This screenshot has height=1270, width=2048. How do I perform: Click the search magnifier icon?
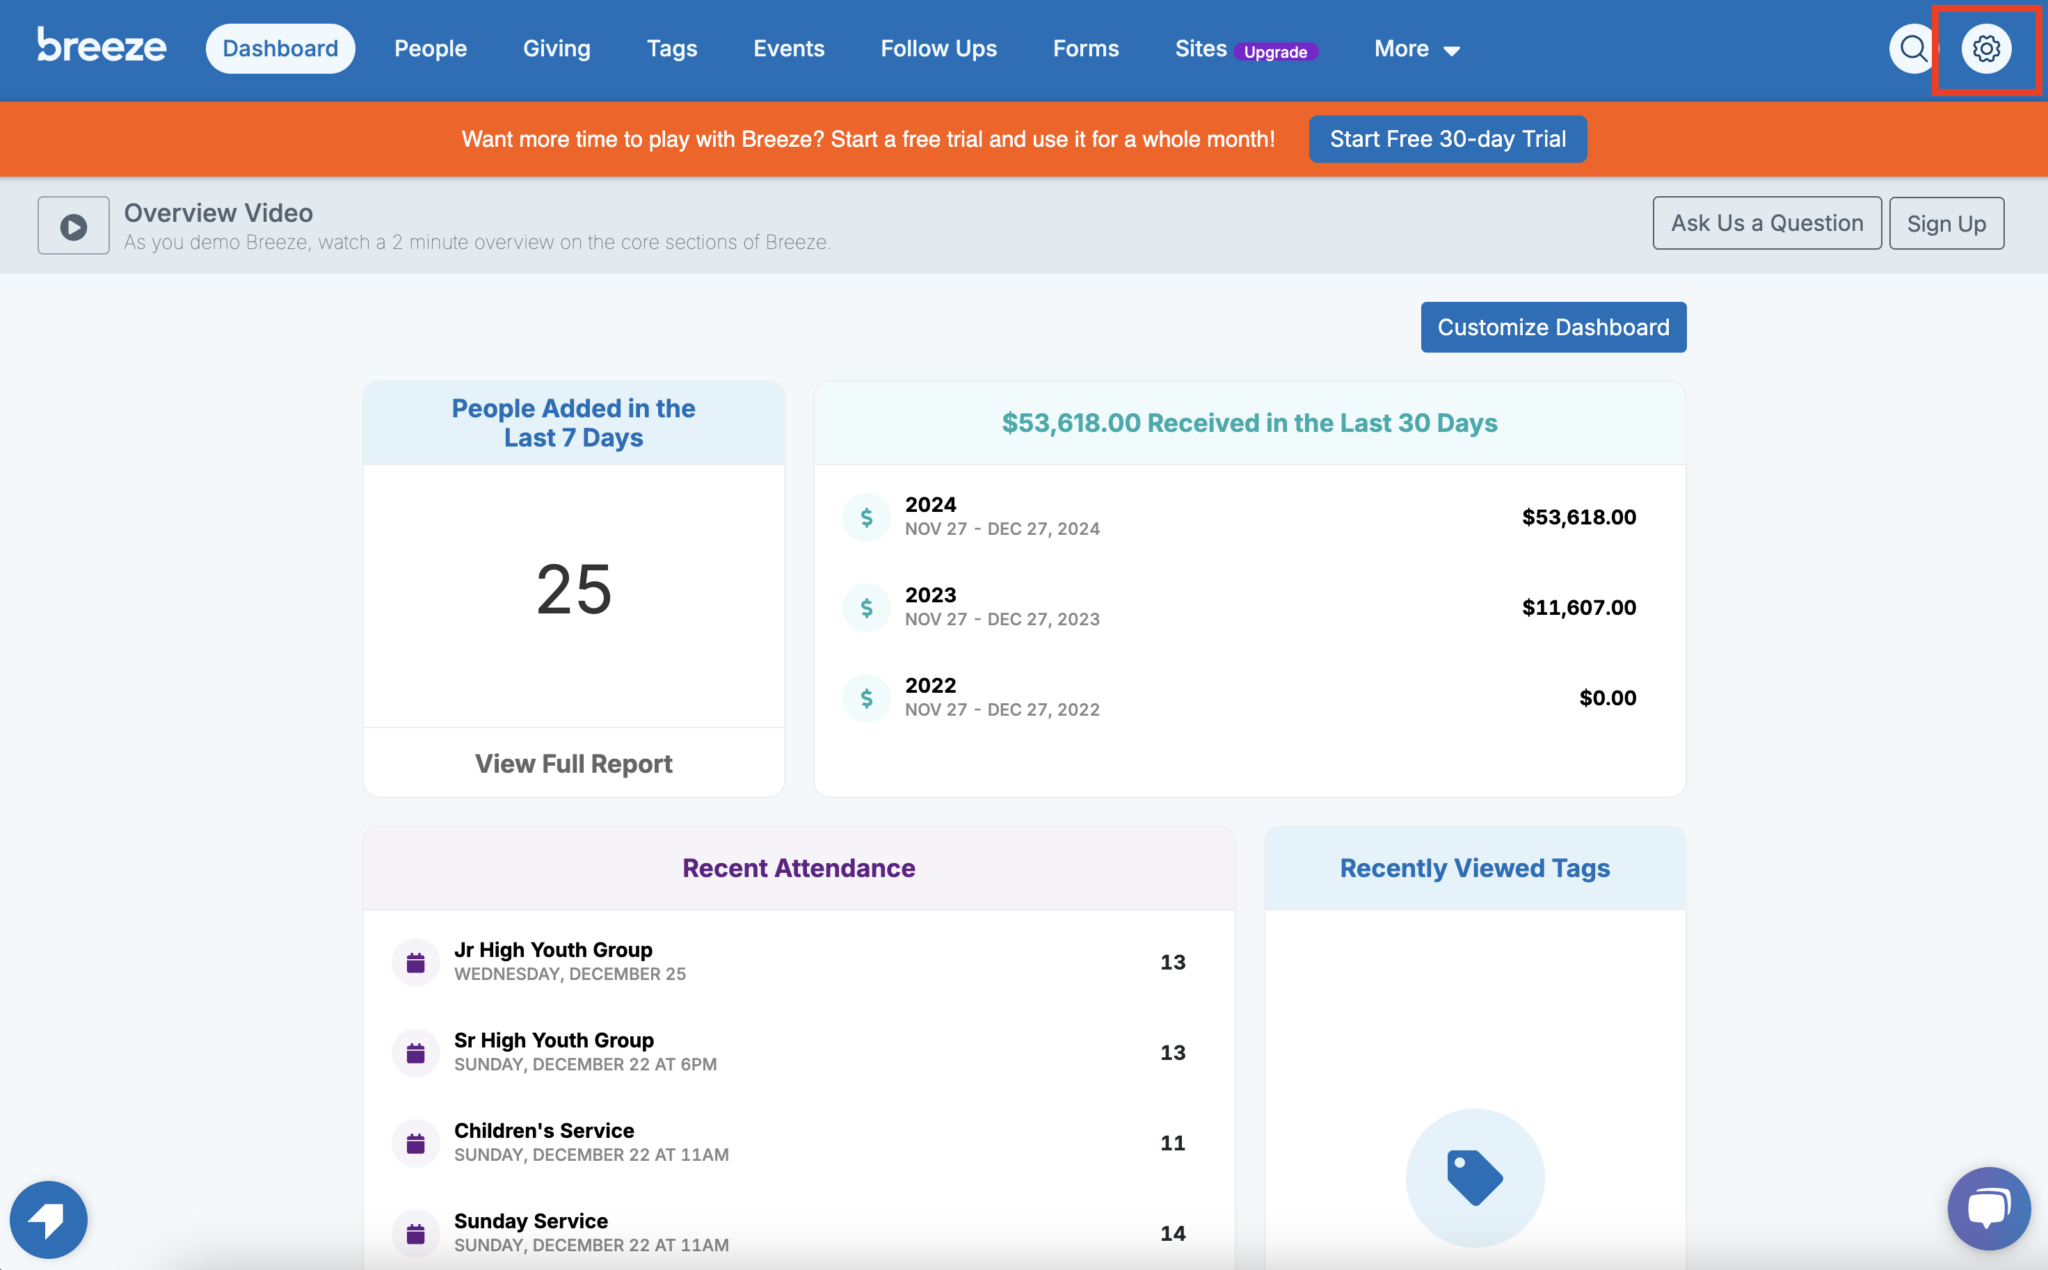coord(1913,49)
